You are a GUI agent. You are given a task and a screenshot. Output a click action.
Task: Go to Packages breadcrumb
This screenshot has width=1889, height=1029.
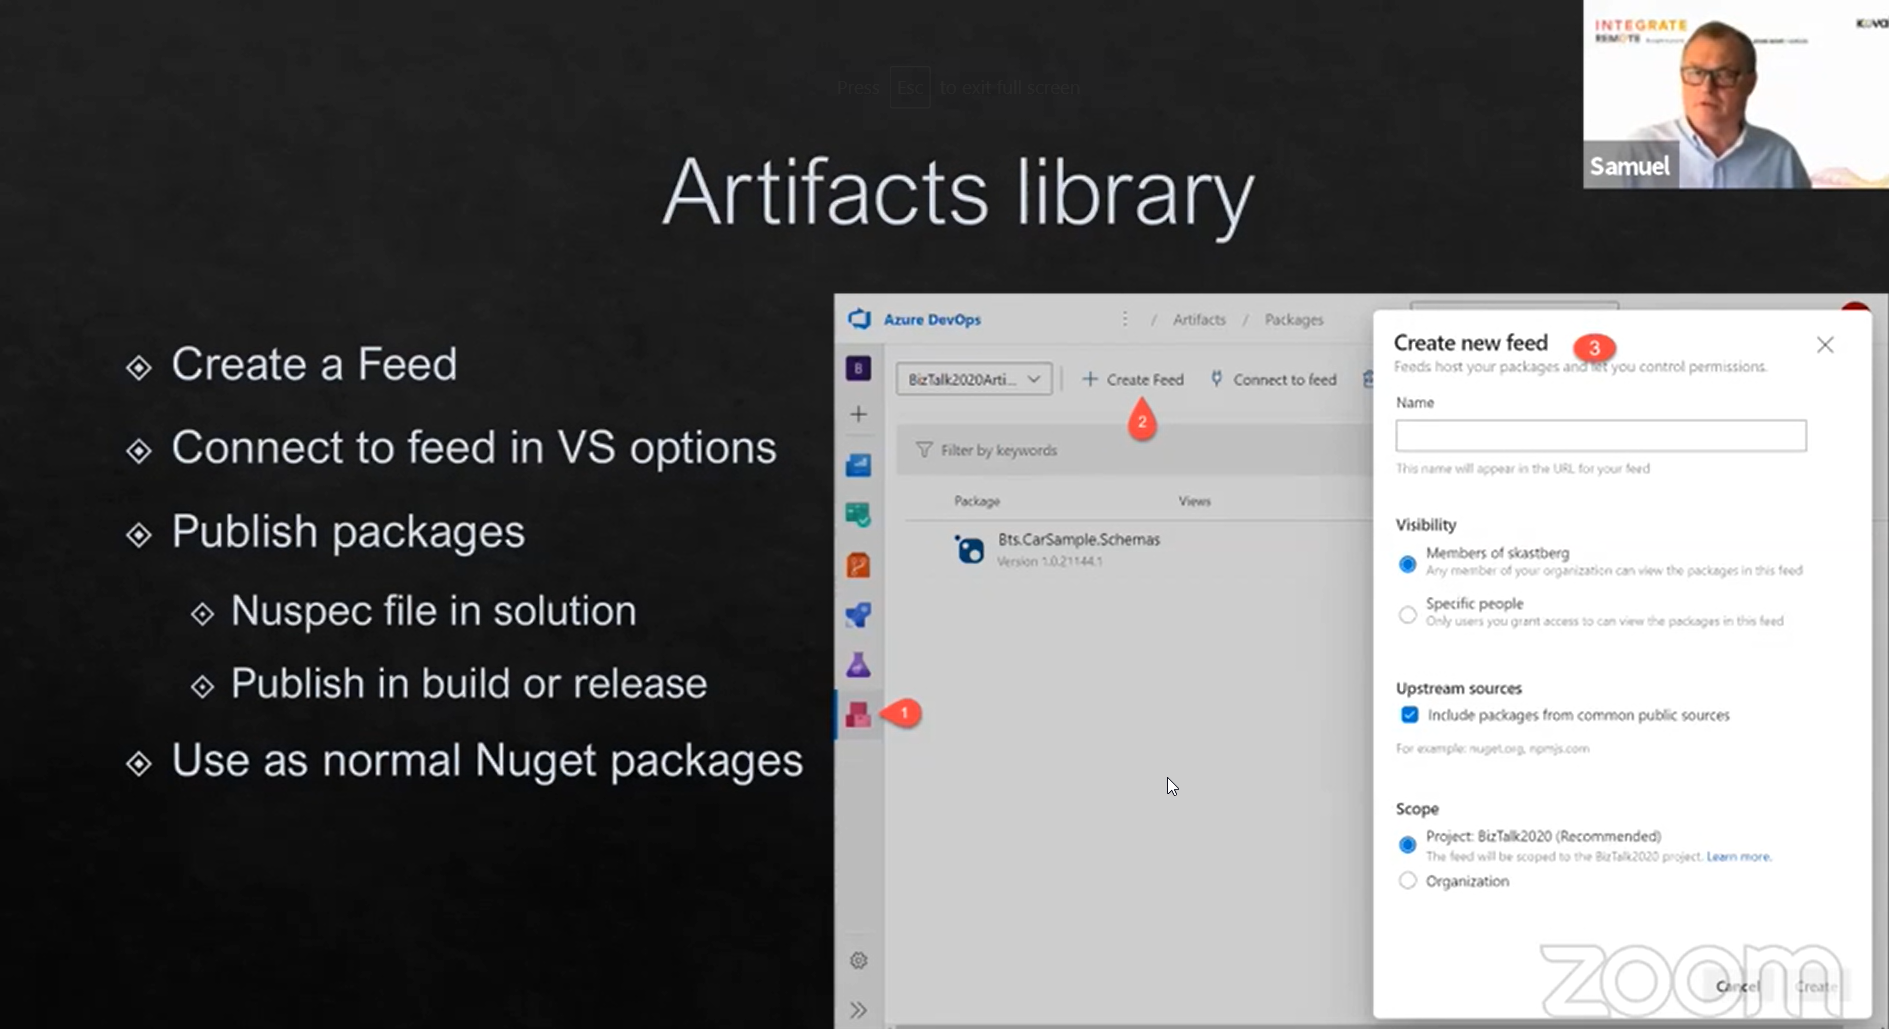click(1294, 319)
